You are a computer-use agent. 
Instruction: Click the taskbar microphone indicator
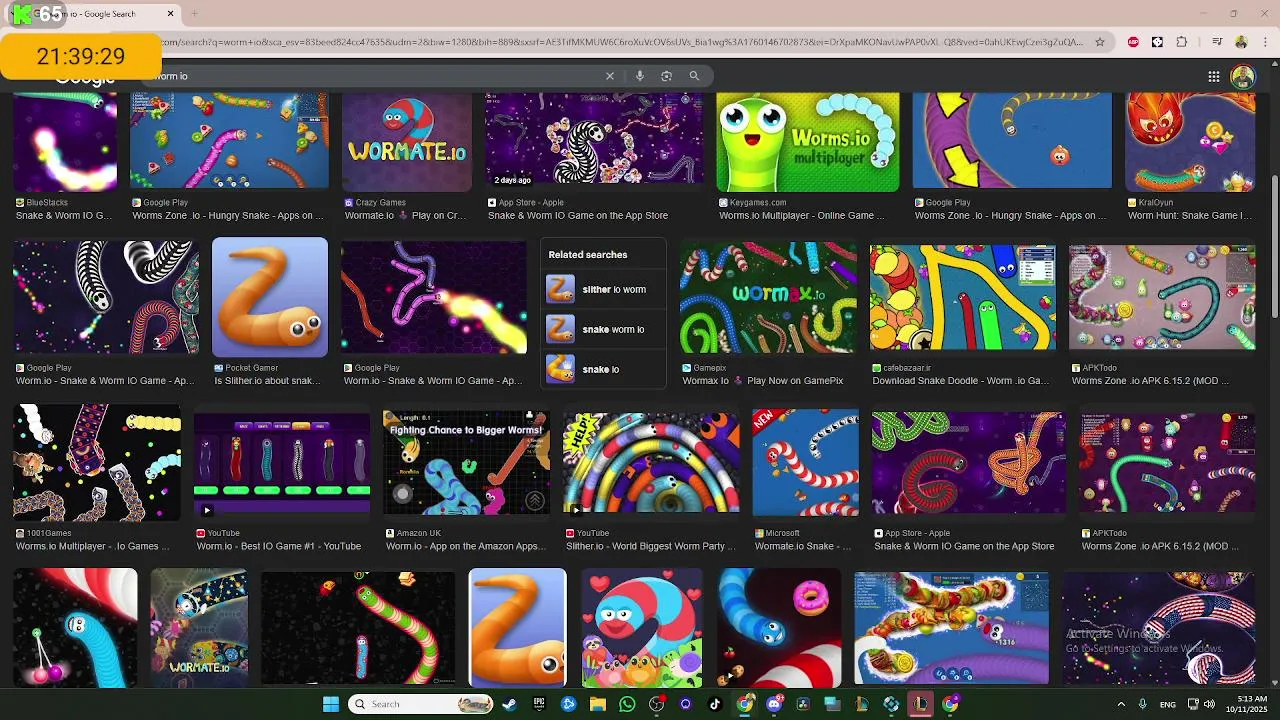click(x=1143, y=704)
